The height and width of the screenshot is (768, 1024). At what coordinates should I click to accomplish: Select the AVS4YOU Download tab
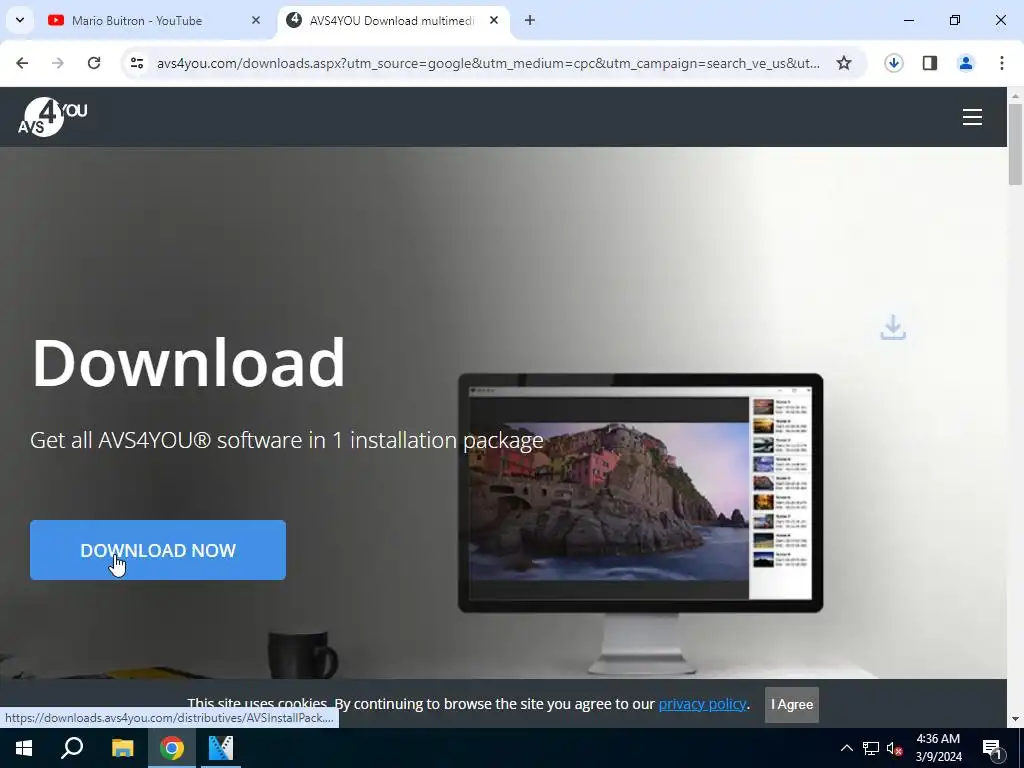[393, 20]
